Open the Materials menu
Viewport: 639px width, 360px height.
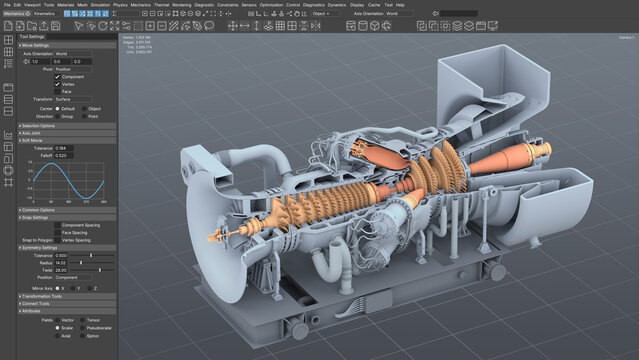pyautogui.click(x=66, y=5)
